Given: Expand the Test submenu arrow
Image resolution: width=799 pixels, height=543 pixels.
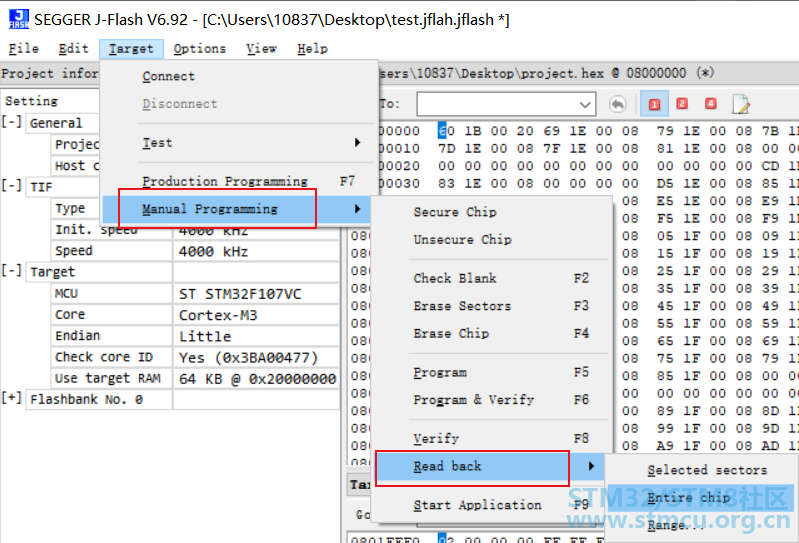Looking at the screenshot, I should coord(358,143).
